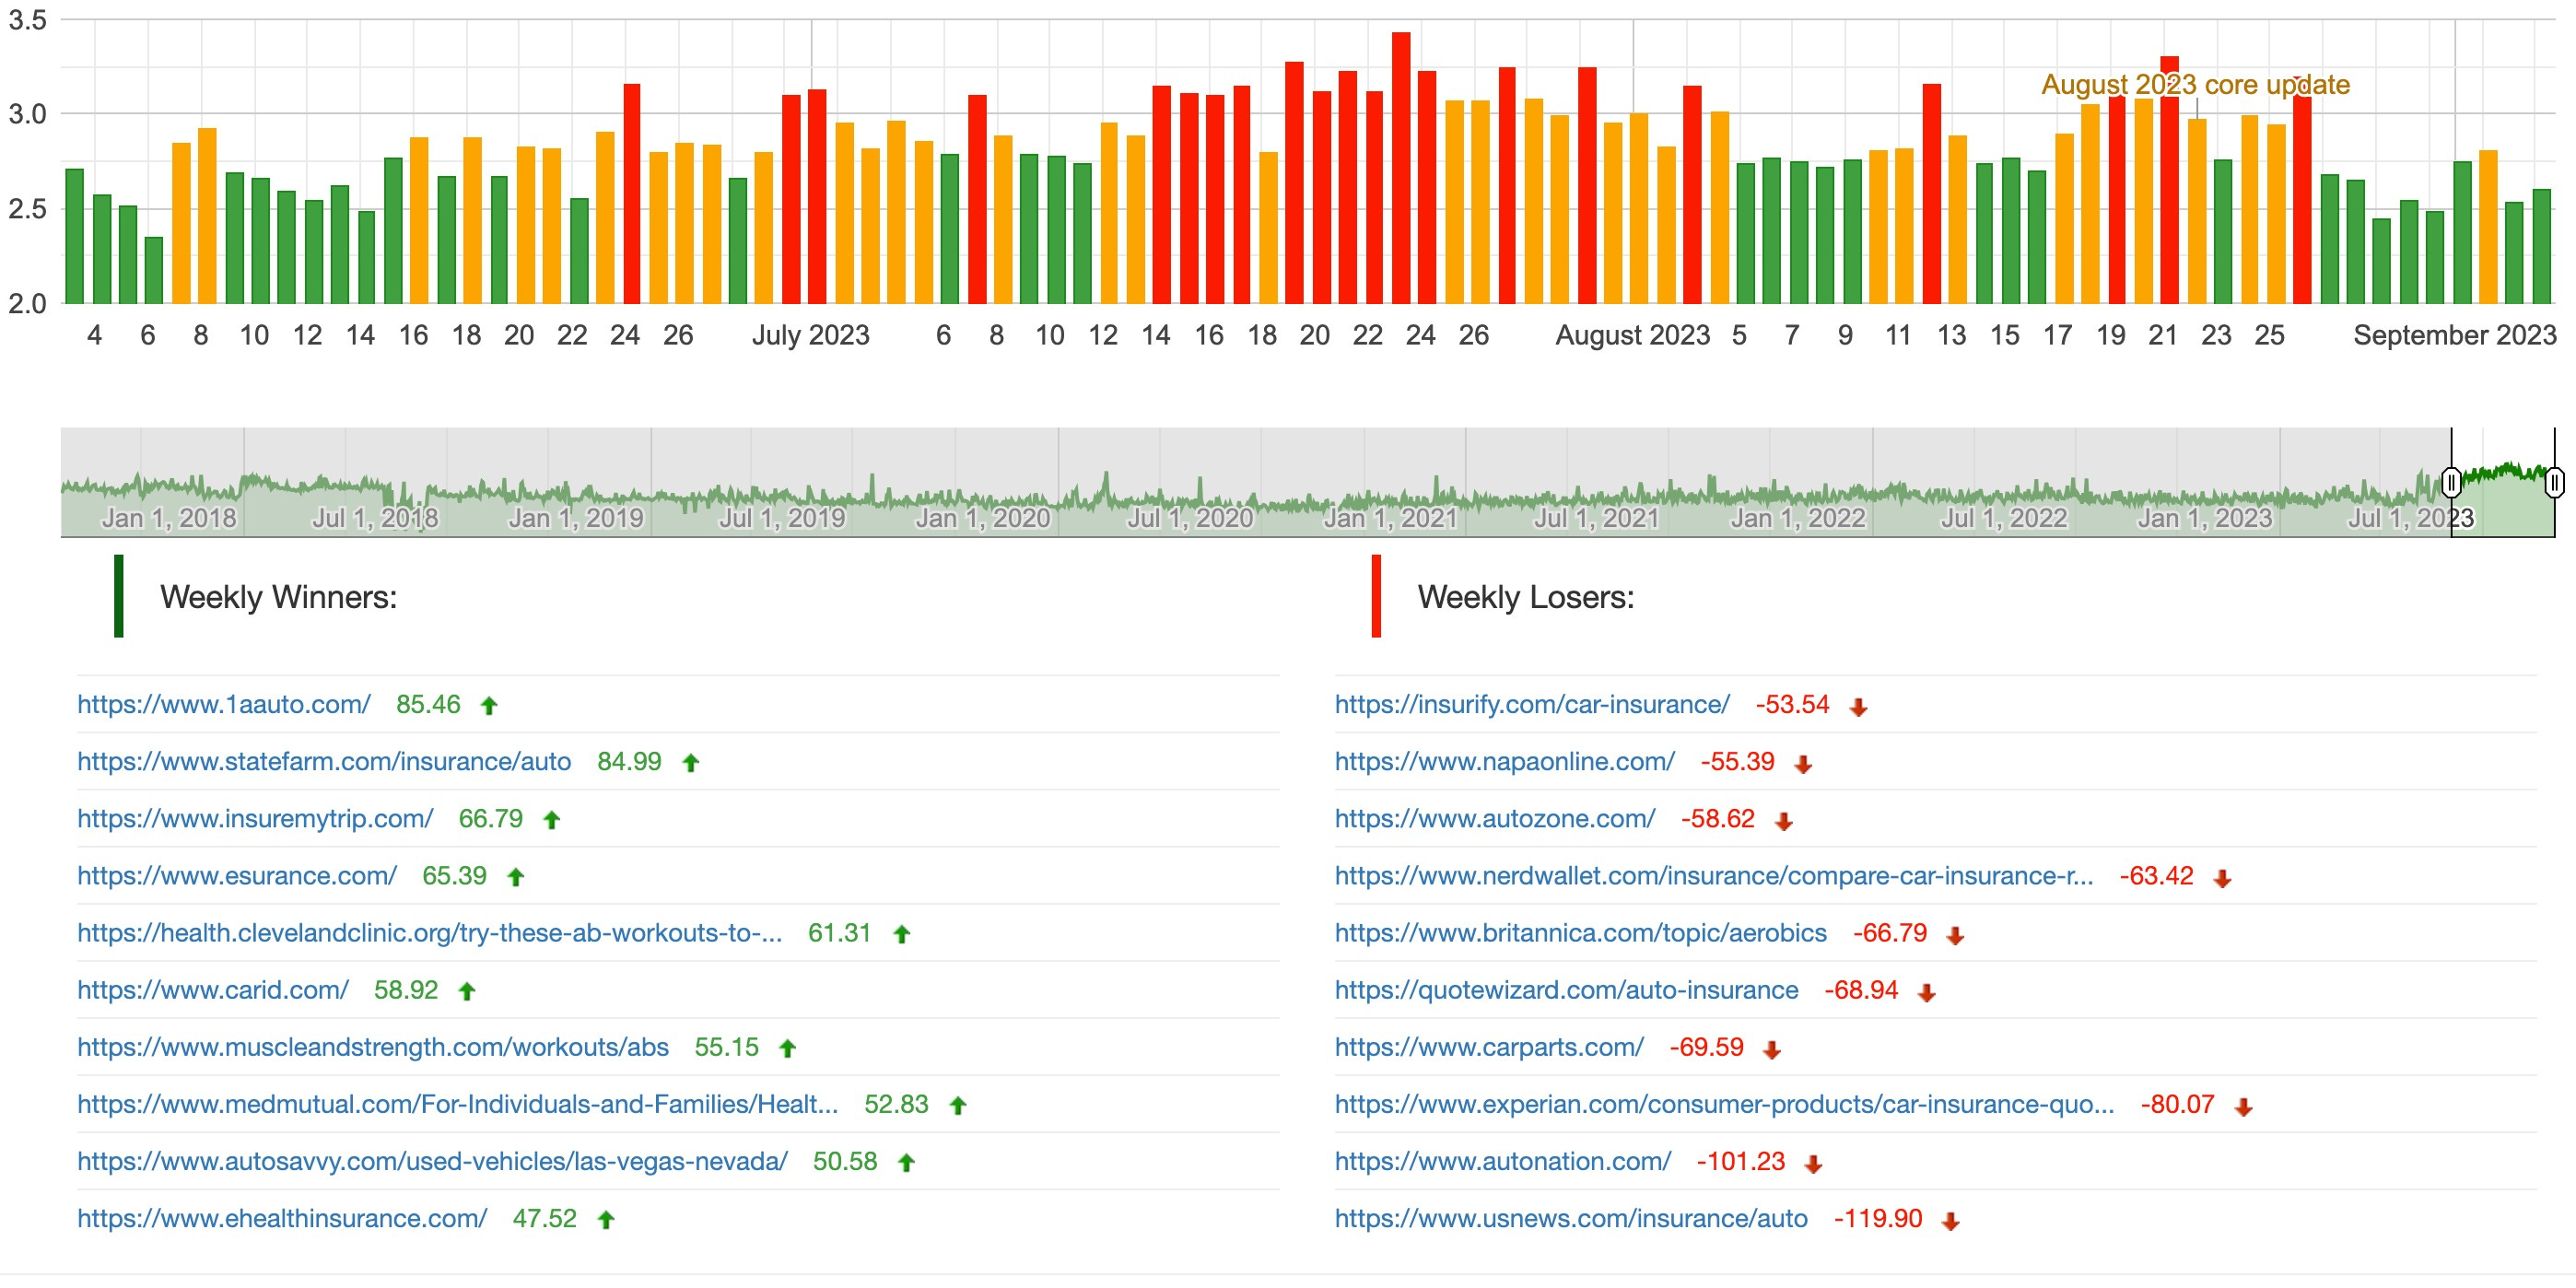The height and width of the screenshot is (1288, 2576).
Task: Click the green up arrow beside 84.99
Action: (x=690, y=763)
